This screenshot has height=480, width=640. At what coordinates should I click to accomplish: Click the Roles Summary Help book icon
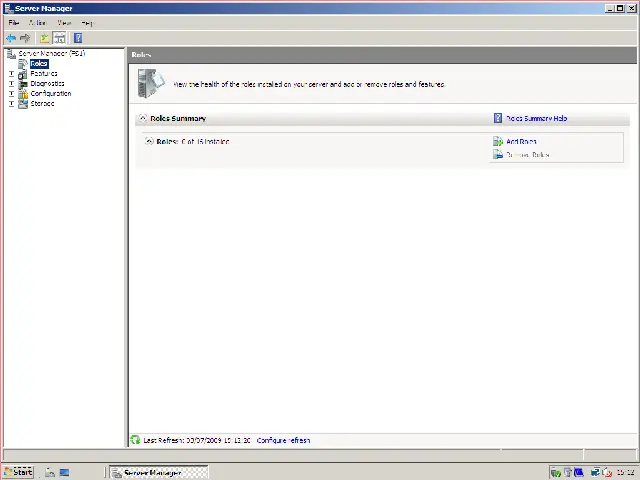coord(498,118)
